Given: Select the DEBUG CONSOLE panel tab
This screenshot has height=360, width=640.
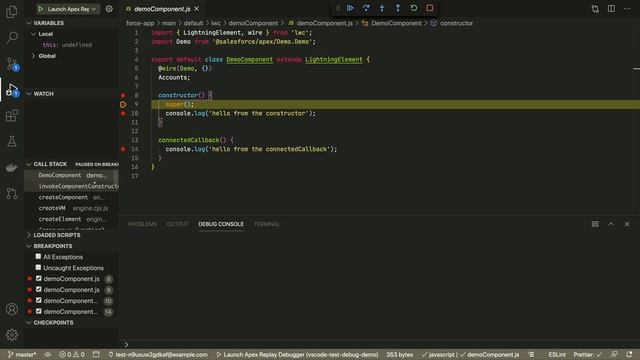Looking at the screenshot, I should click(221, 224).
